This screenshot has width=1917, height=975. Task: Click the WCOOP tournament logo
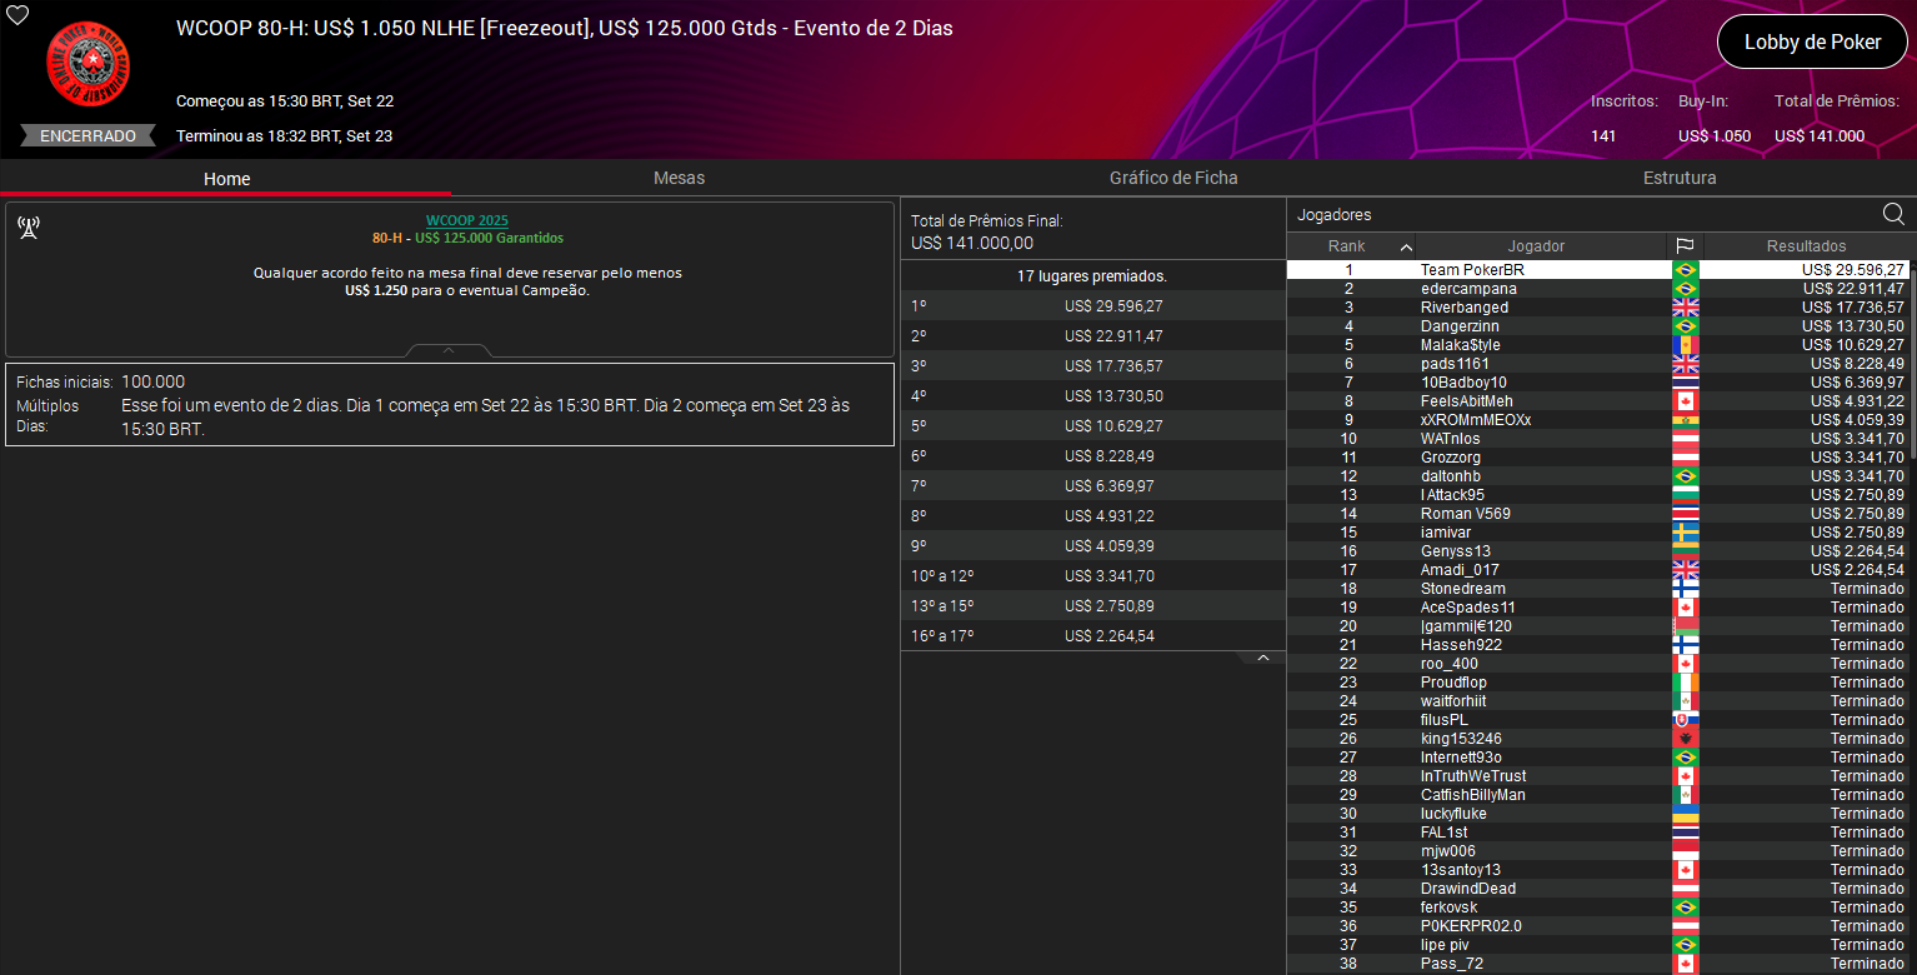pos(88,64)
